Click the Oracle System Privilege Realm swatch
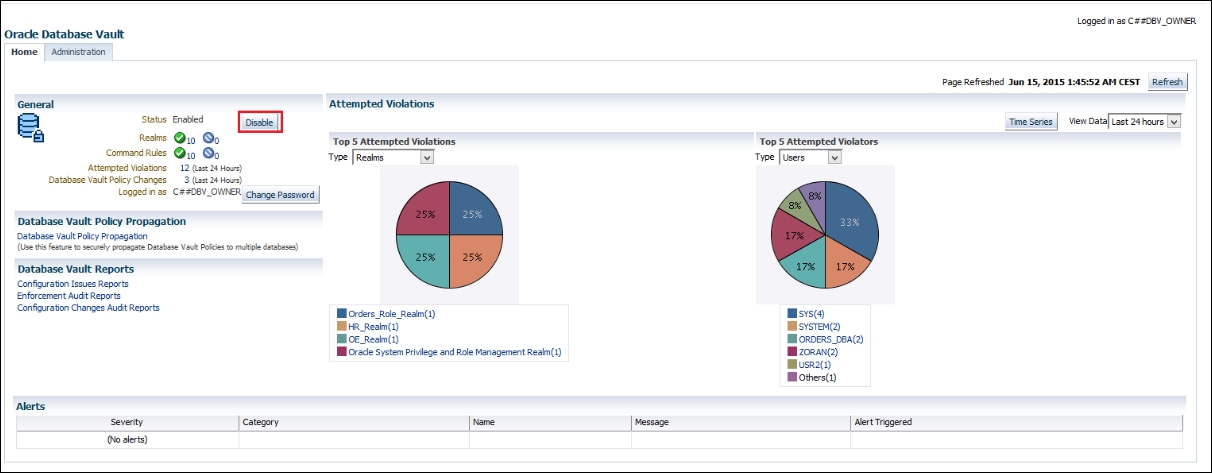This screenshot has width=1212, height=473. coord(342,352)
